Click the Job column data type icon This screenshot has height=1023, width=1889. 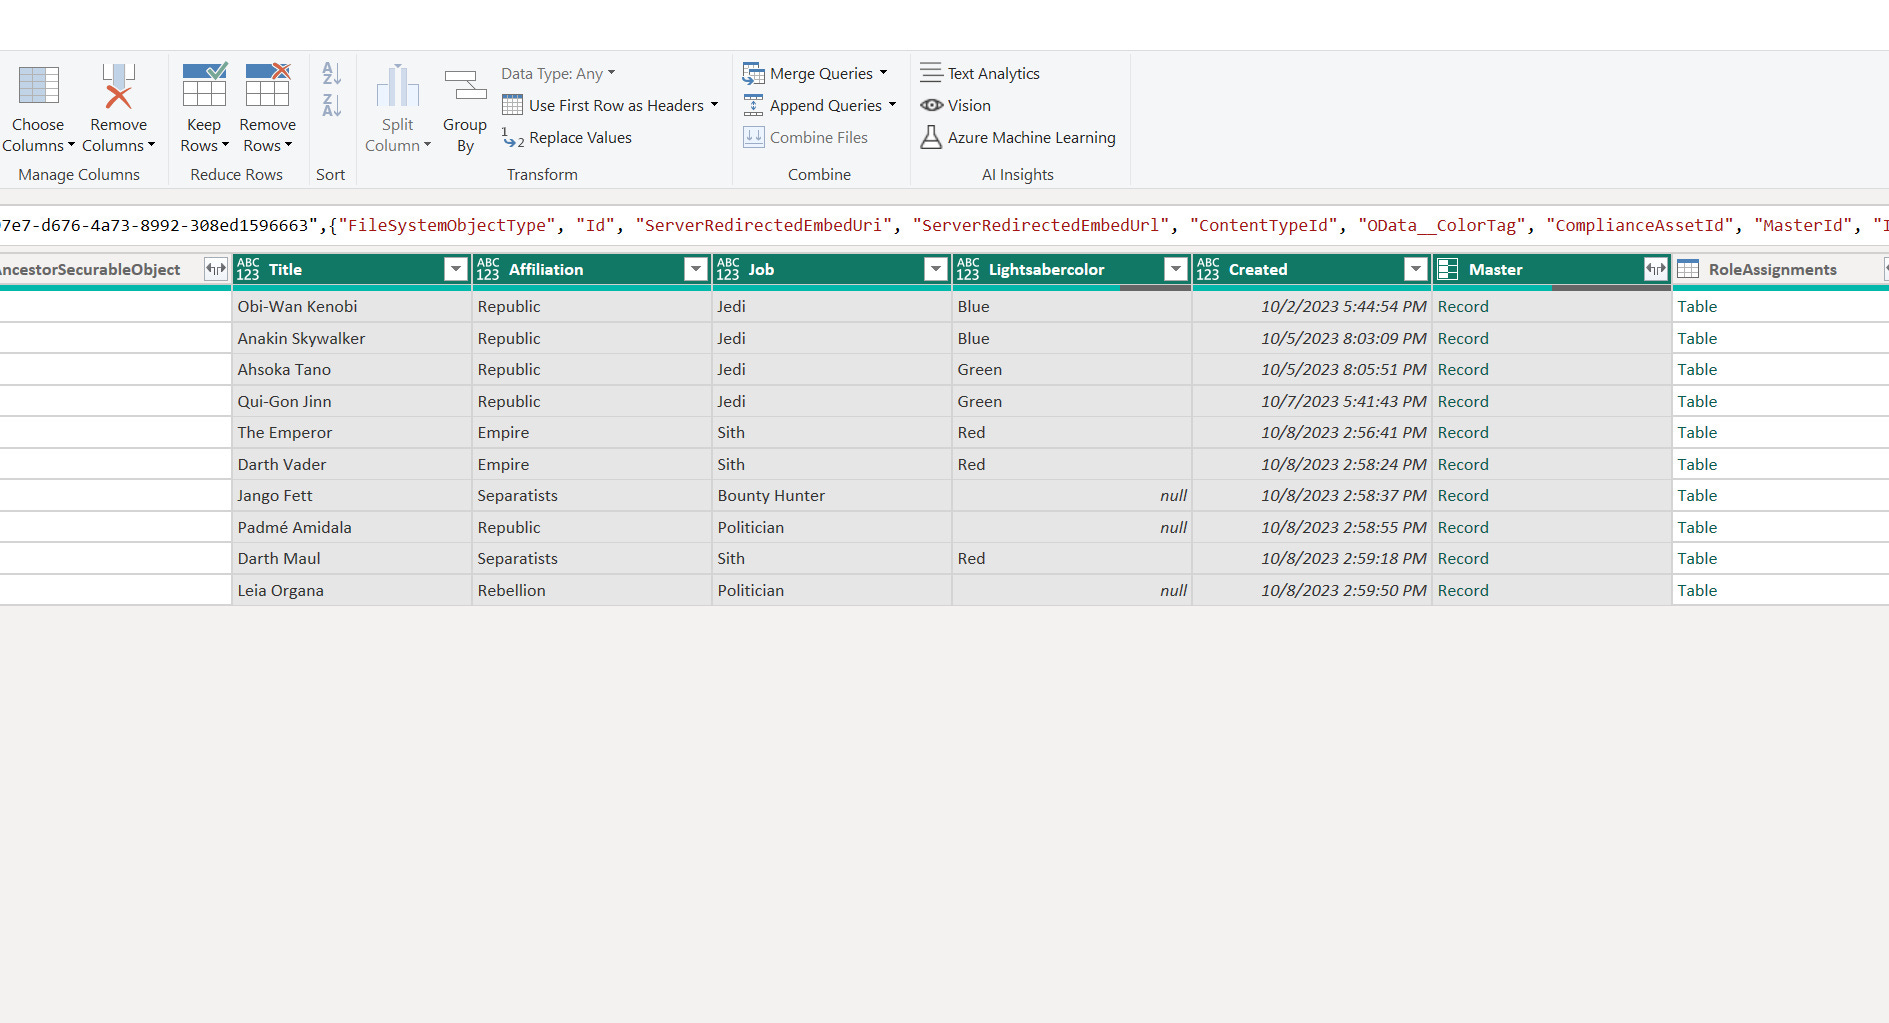(728, 269)
